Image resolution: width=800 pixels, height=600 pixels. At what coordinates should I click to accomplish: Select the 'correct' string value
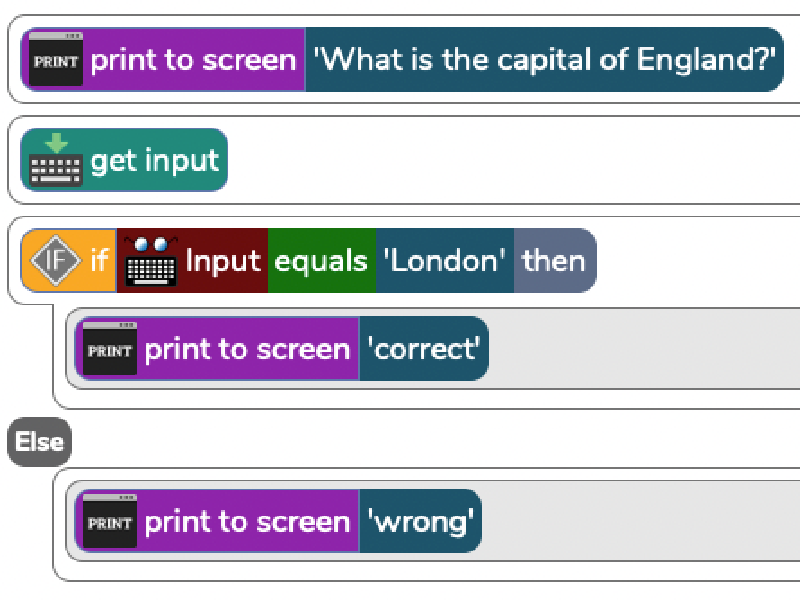424,349
